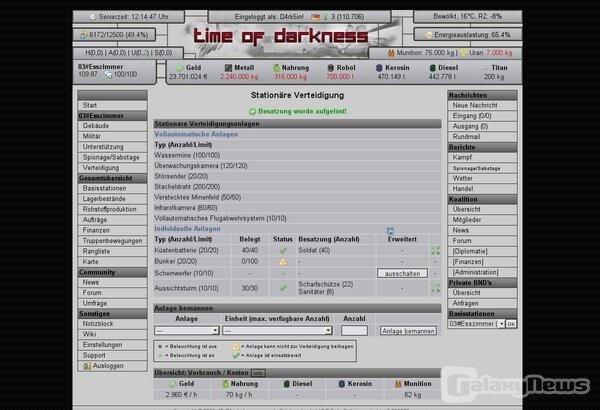Open Eingang (0/0) inbox link
600x410 pixels.
[482, 116]
